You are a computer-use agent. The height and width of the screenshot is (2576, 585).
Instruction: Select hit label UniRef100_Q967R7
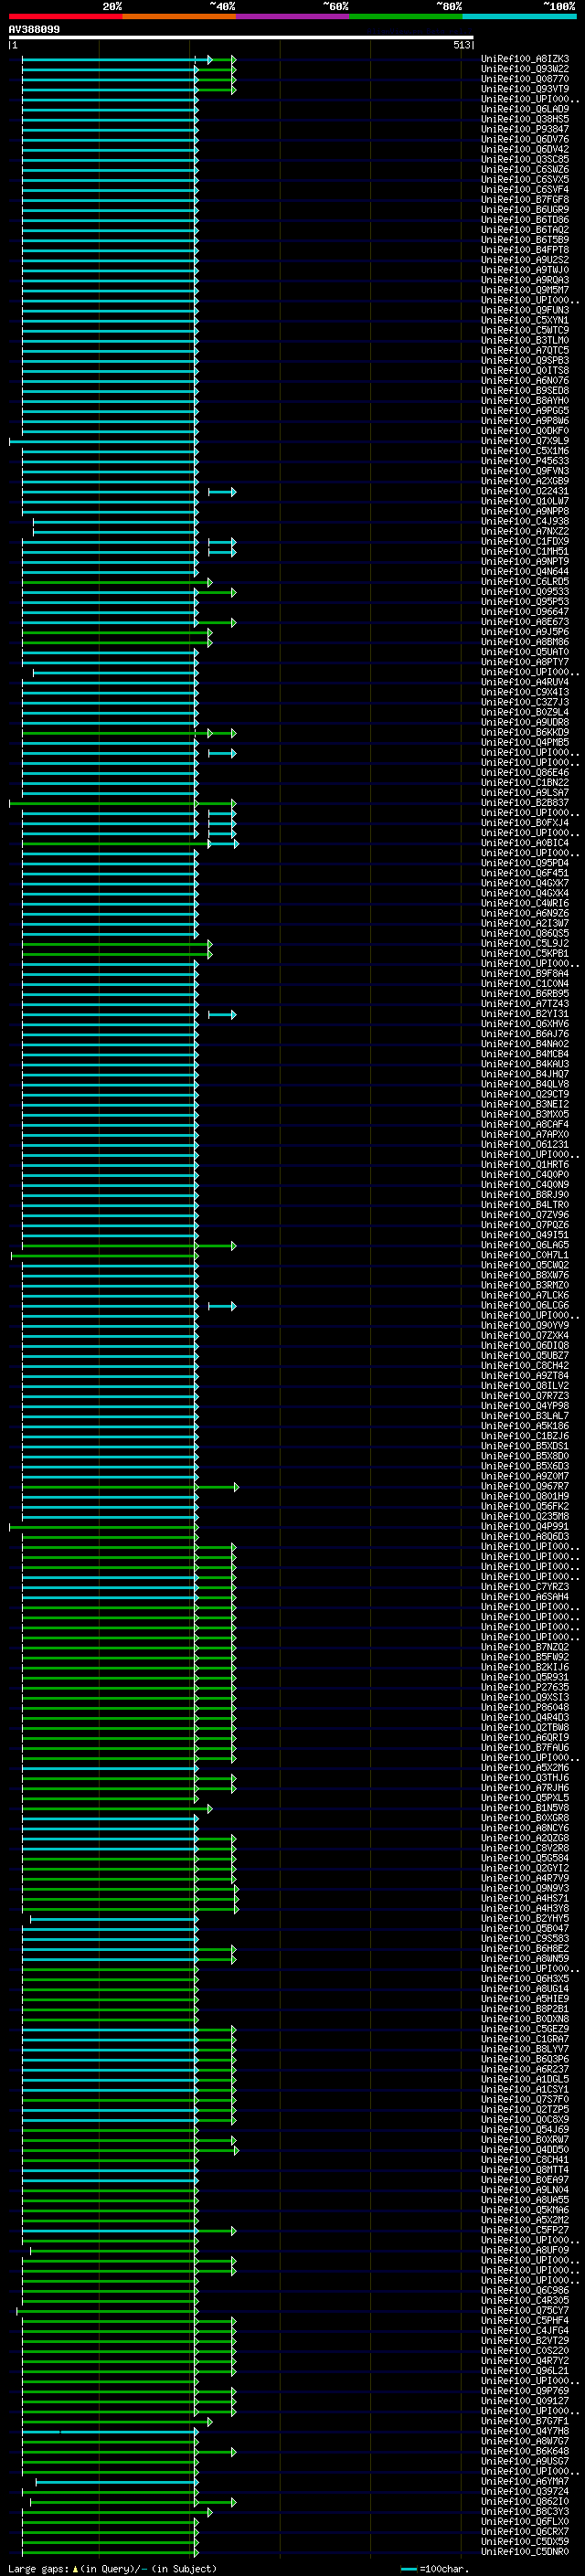tap(524, 1486)
